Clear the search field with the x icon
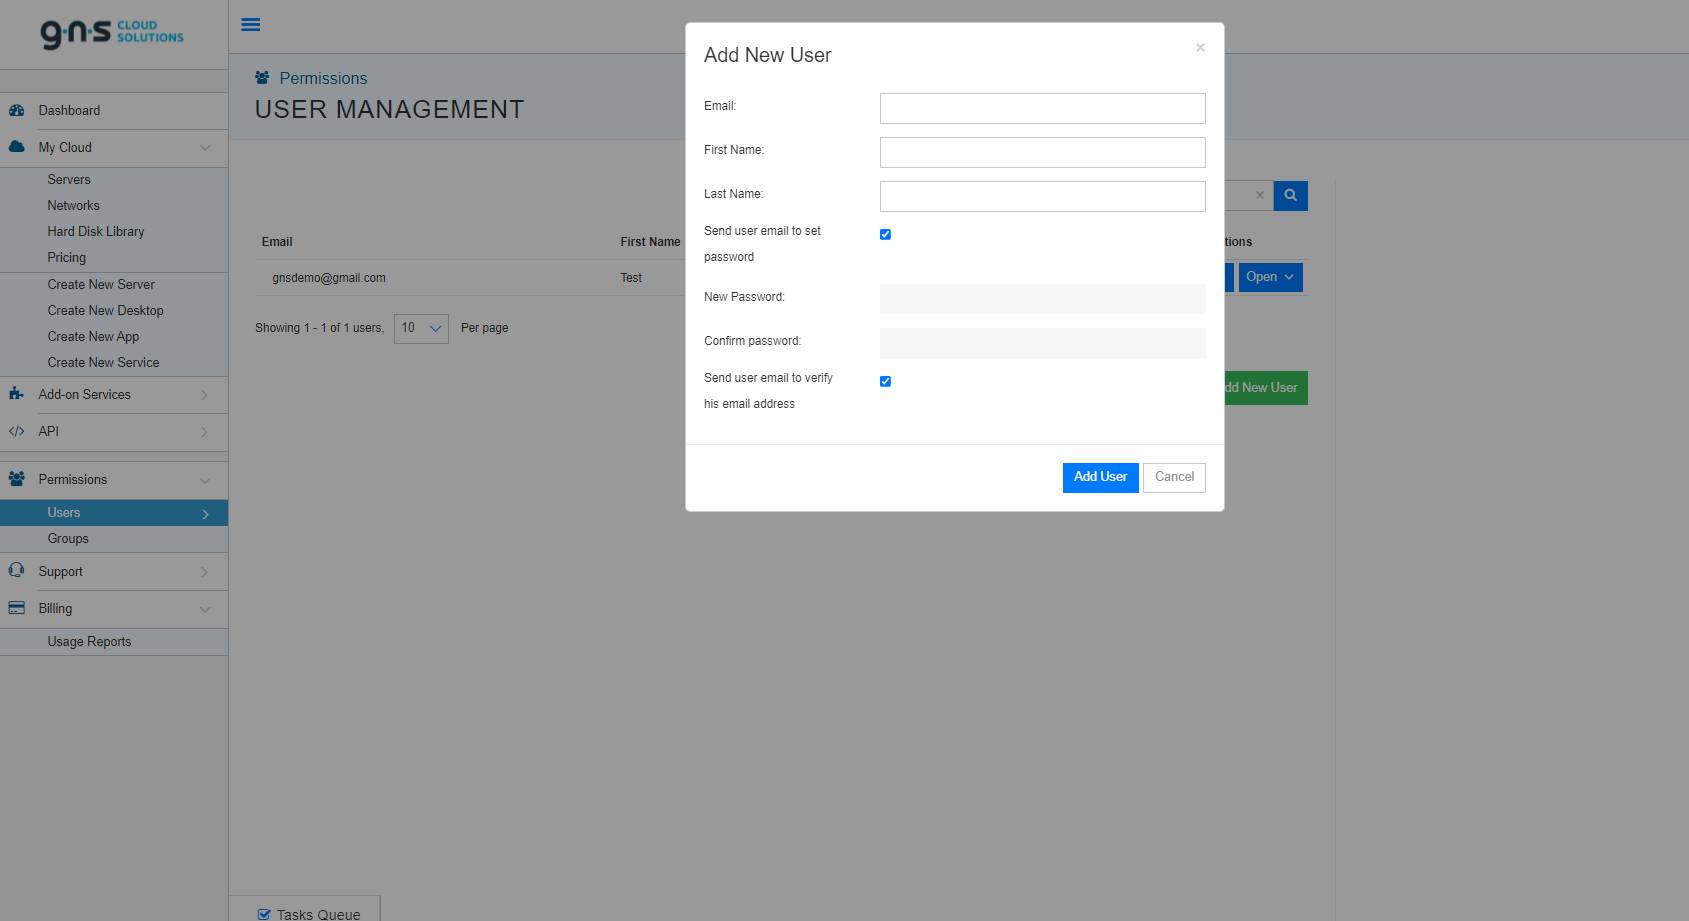 click(x=1260, y=196)
